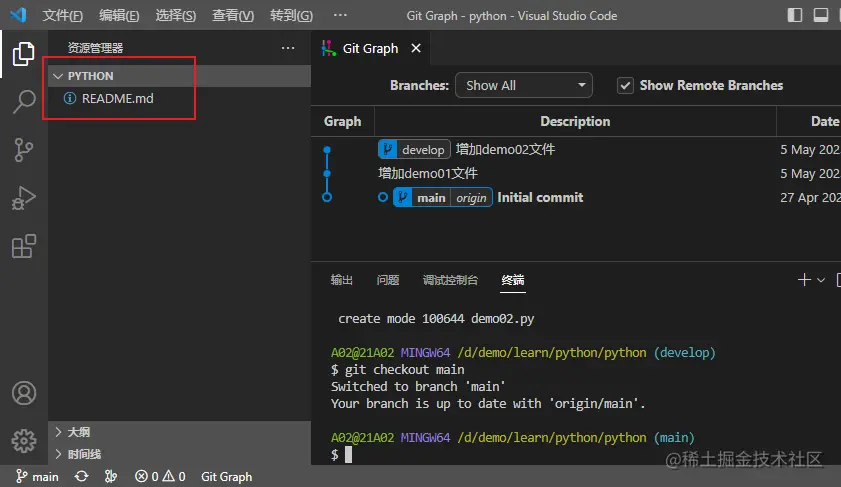Click the terminal input cursor prompt
Viewport: 841px width, 487px height.
coord(349,455)
